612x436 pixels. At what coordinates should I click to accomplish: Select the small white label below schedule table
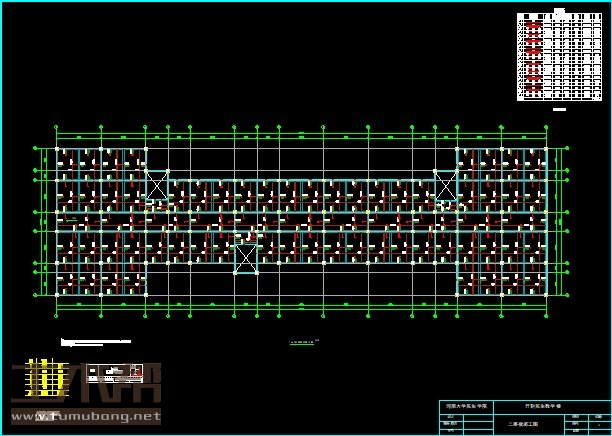point(559,108)
